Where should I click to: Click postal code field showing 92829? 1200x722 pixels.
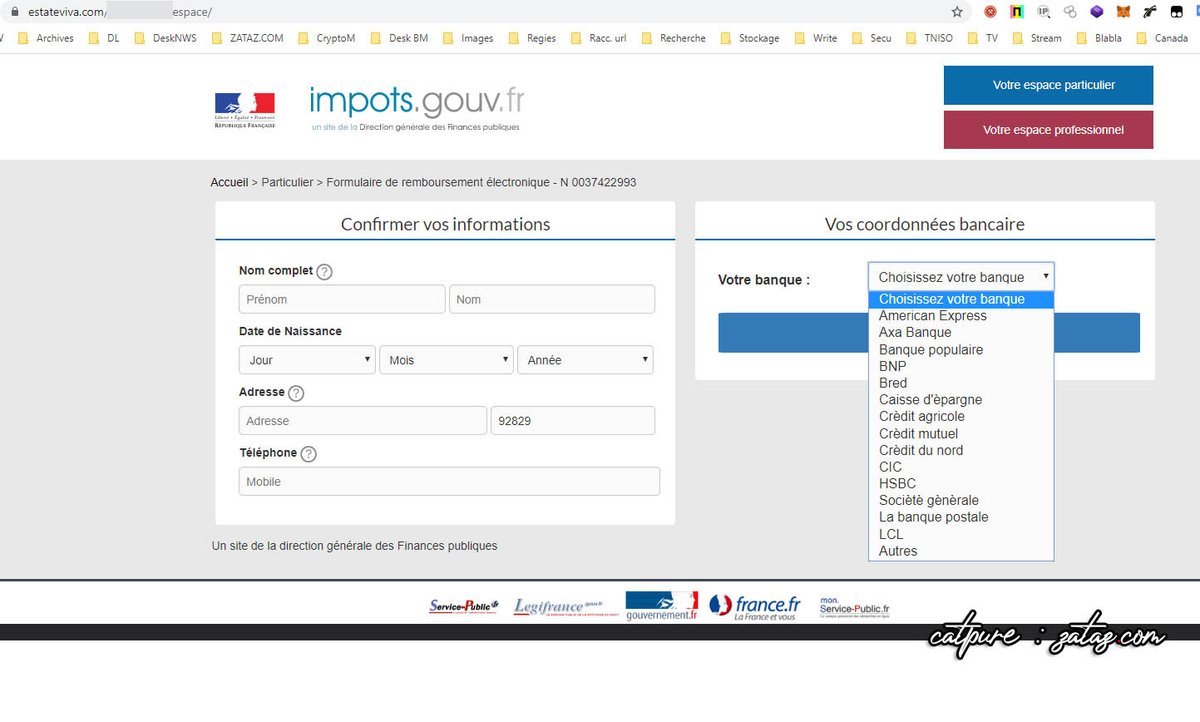(573, 421)
